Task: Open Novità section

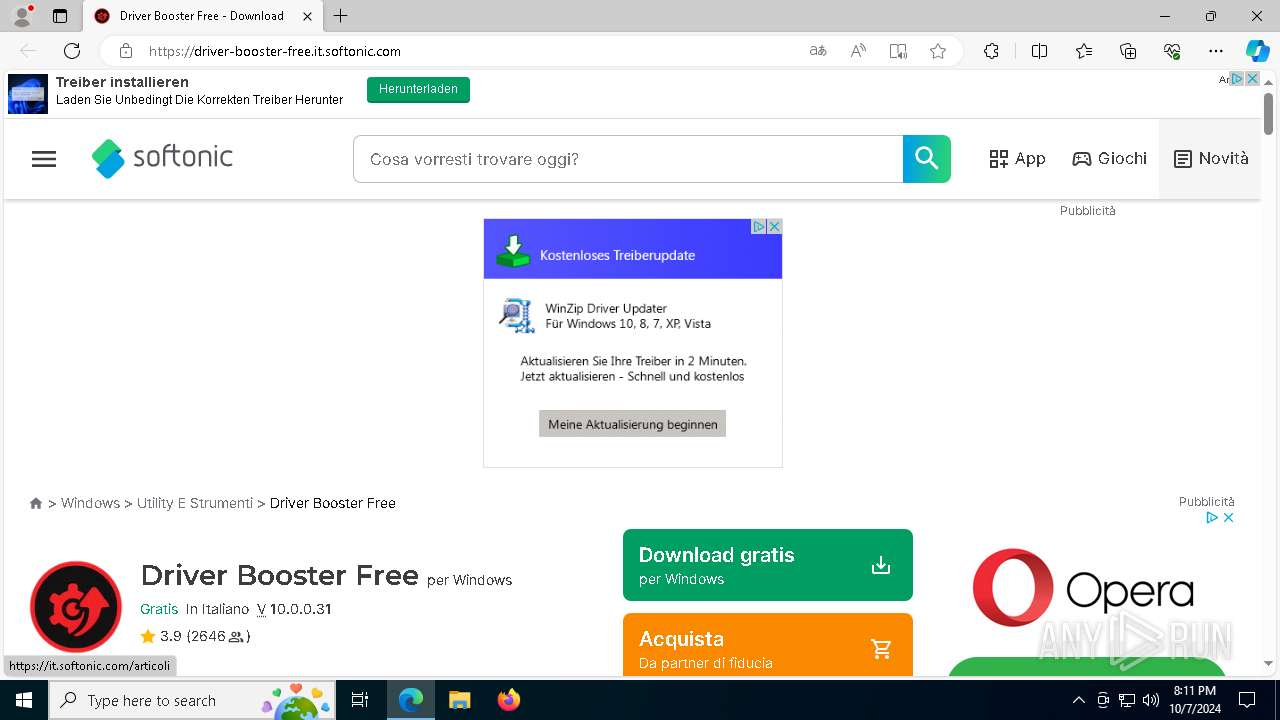Action: tap(1211, 158)
